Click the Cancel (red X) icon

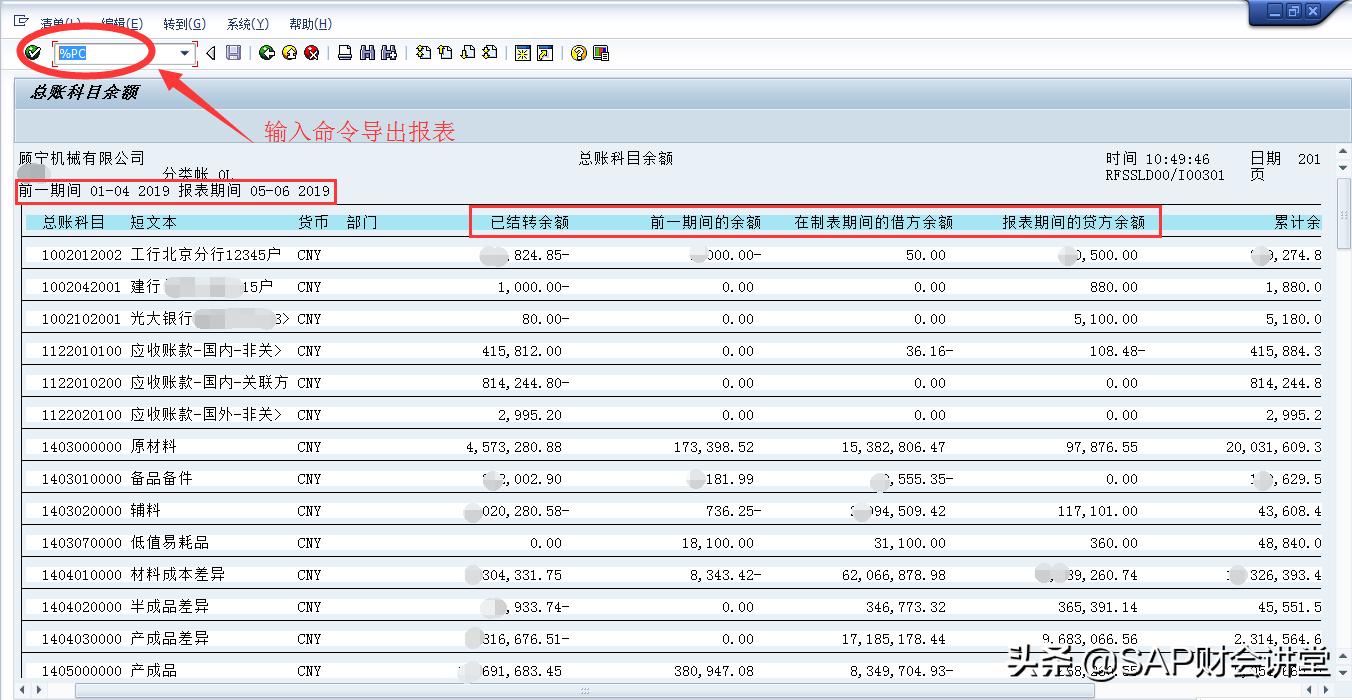(x=309, y=53)
